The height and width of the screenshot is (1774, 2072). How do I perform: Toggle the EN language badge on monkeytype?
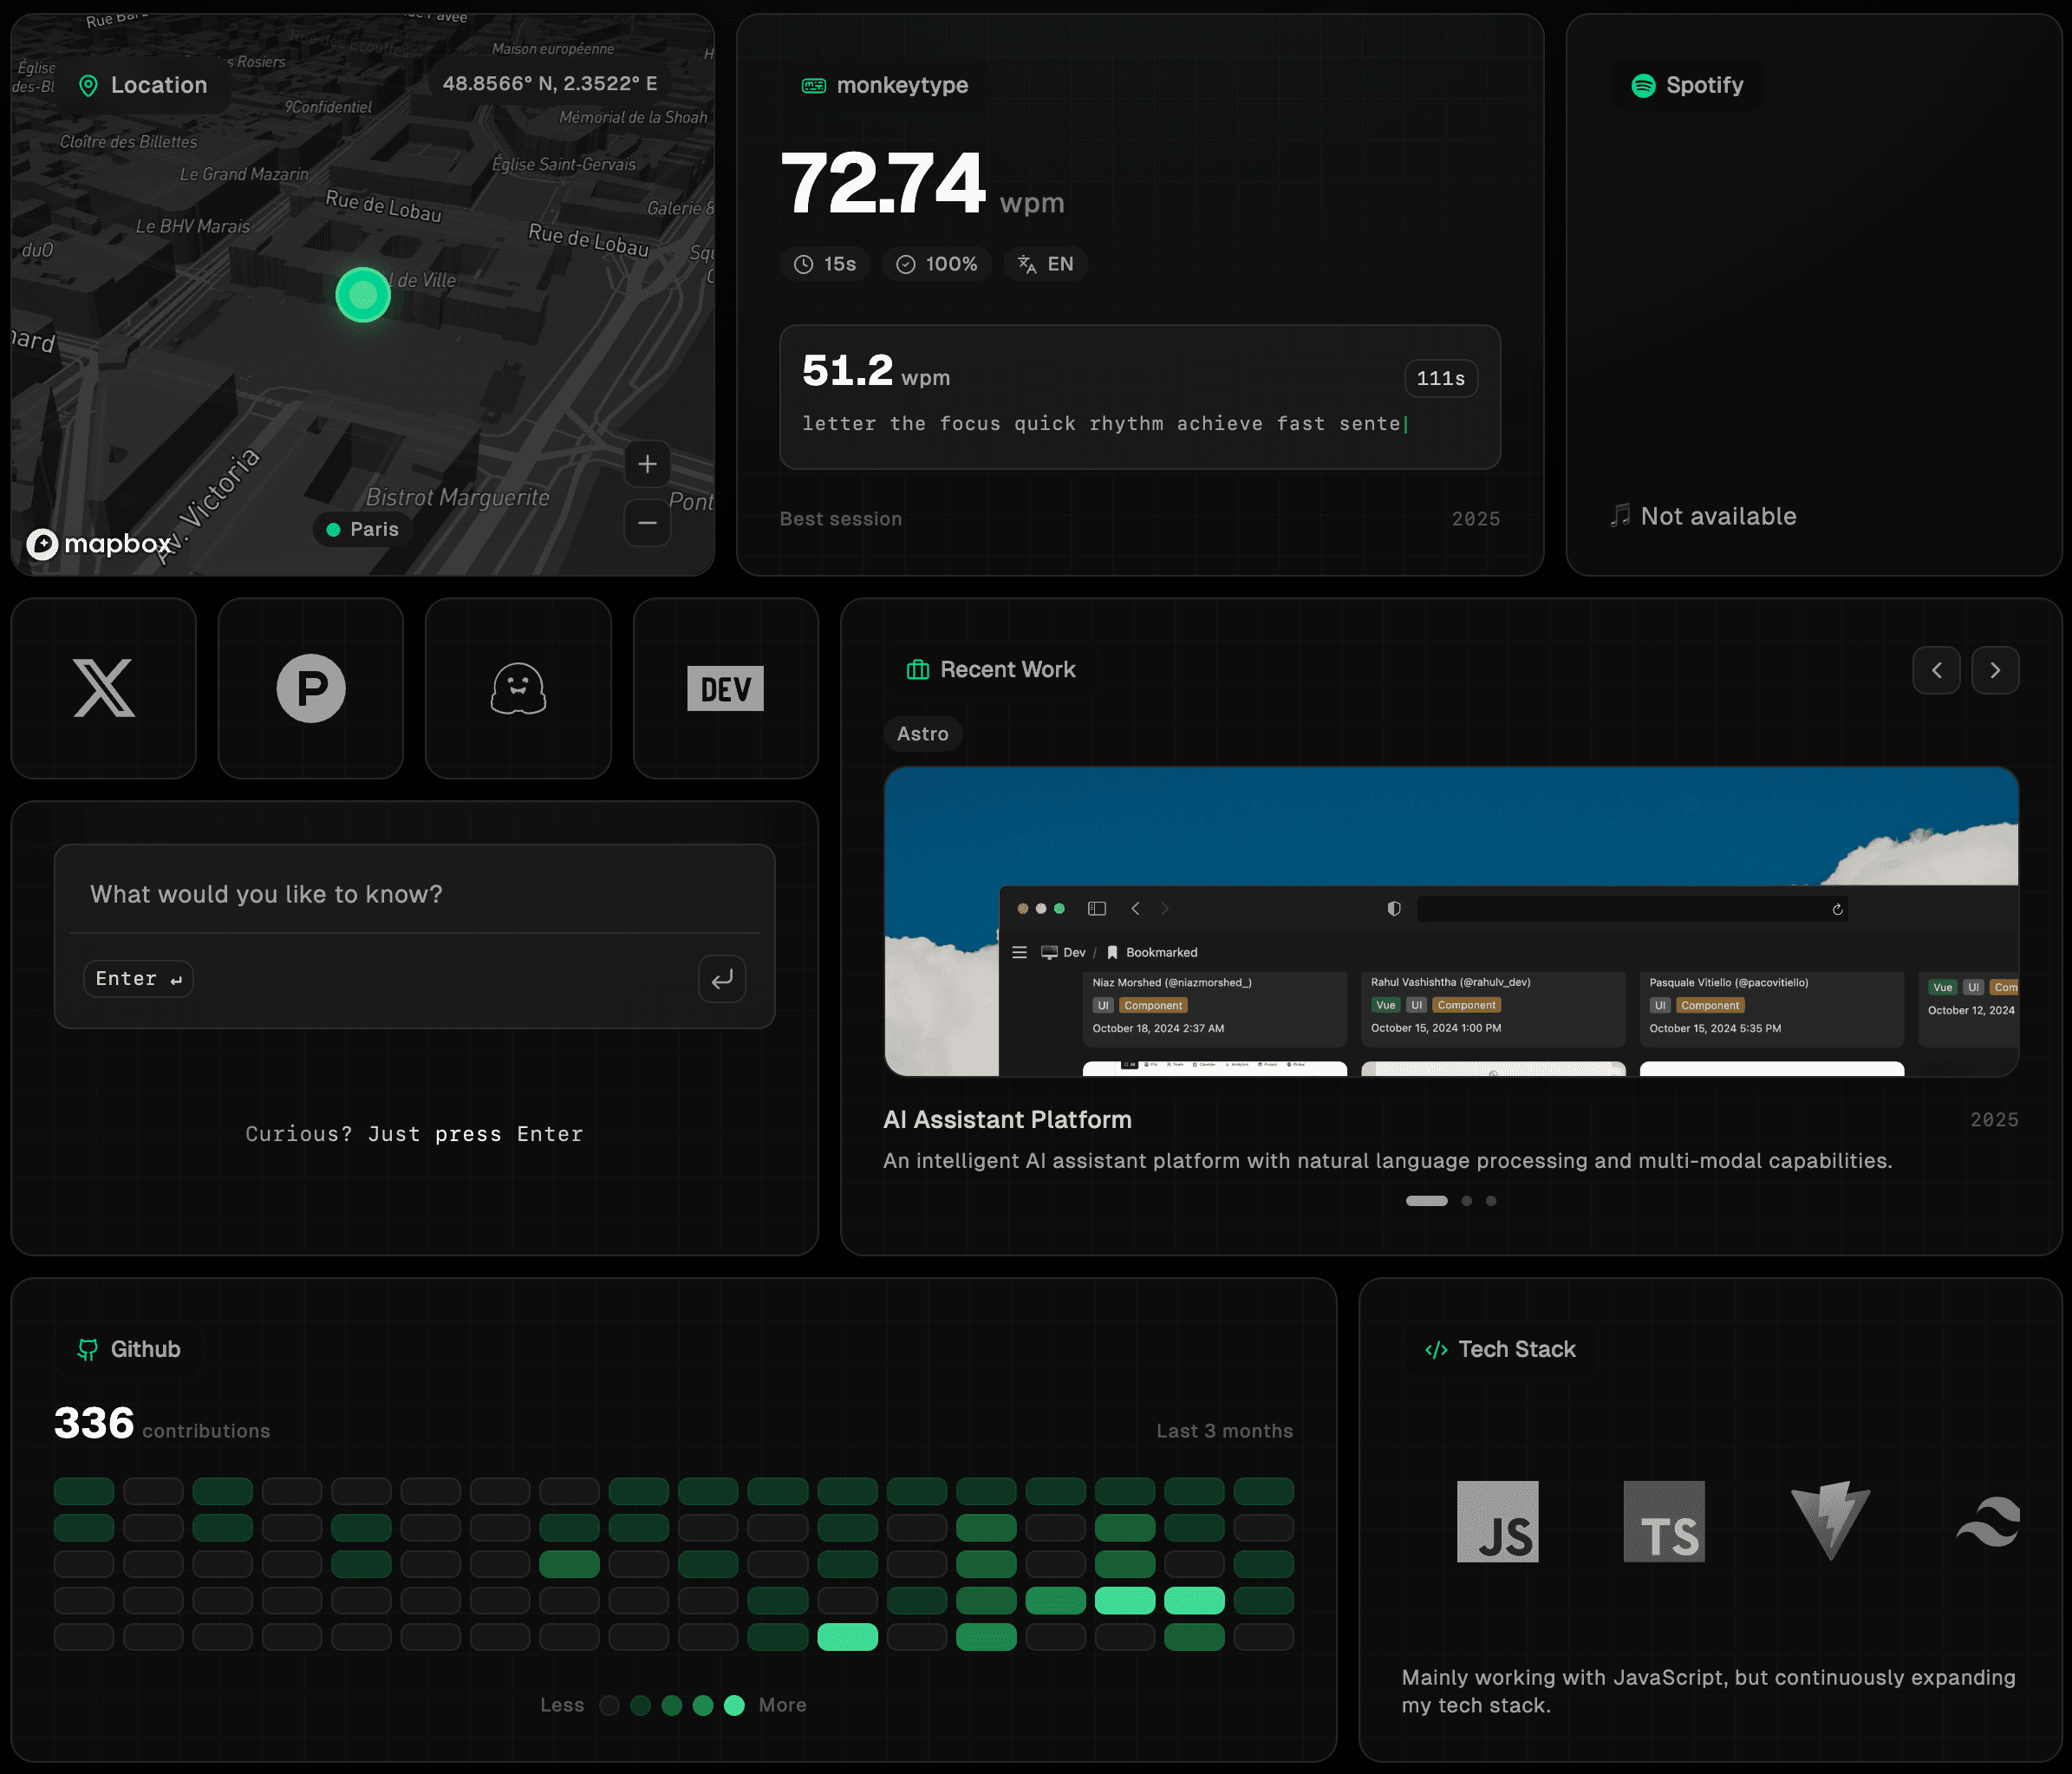tap(1044, 264)
